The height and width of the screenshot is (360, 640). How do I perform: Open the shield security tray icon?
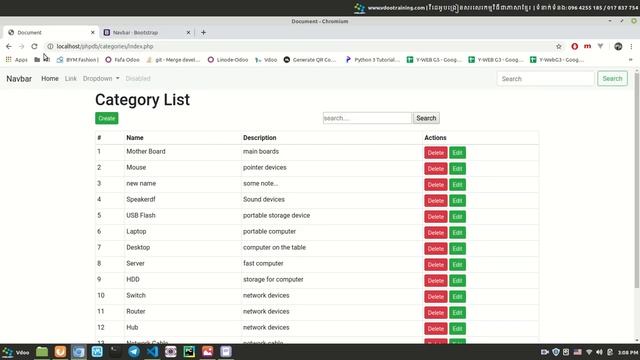click(556, 352)
